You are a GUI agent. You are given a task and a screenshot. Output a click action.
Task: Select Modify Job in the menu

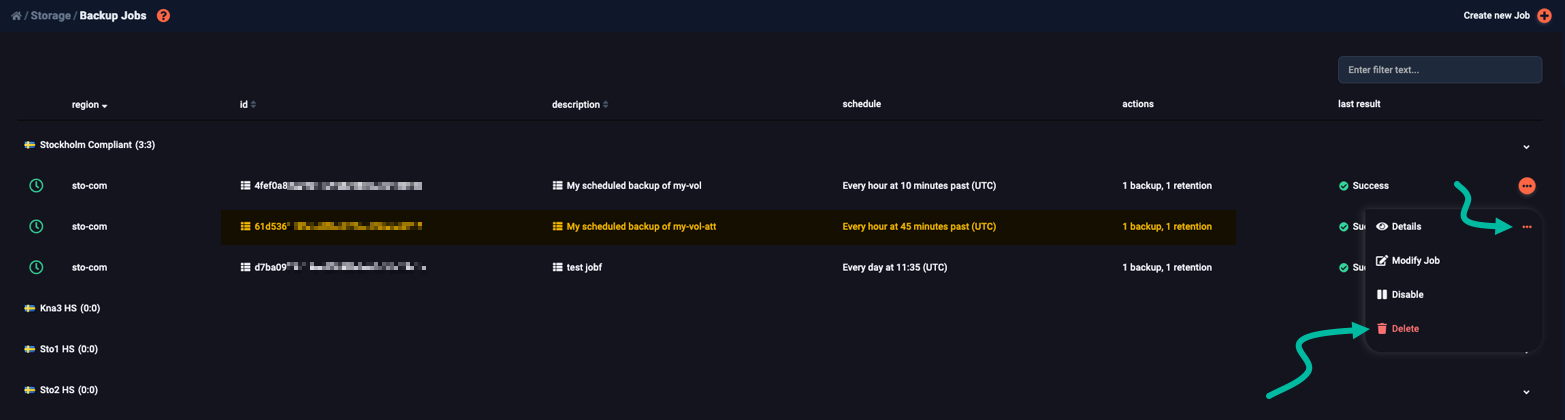coord(1407,260)
